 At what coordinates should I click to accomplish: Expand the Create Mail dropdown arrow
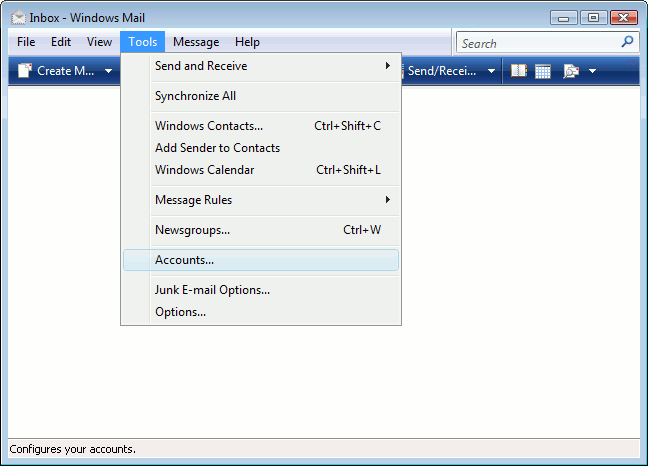point(108,71)
